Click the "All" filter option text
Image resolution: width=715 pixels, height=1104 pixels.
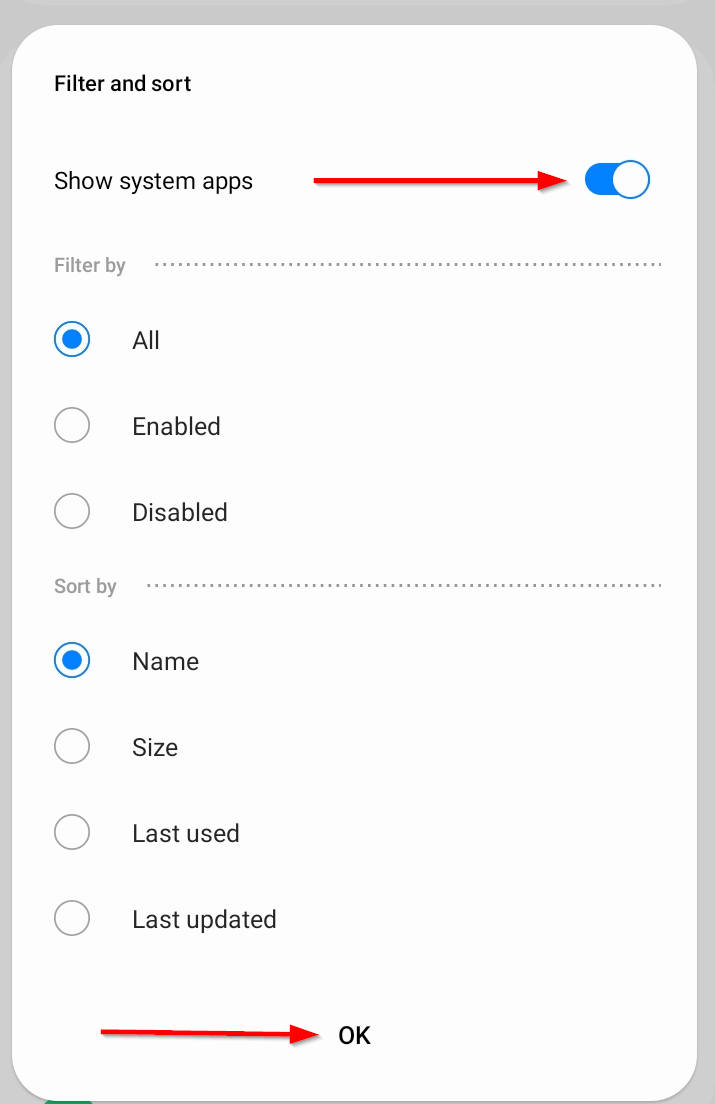click(x=146, y=341)
